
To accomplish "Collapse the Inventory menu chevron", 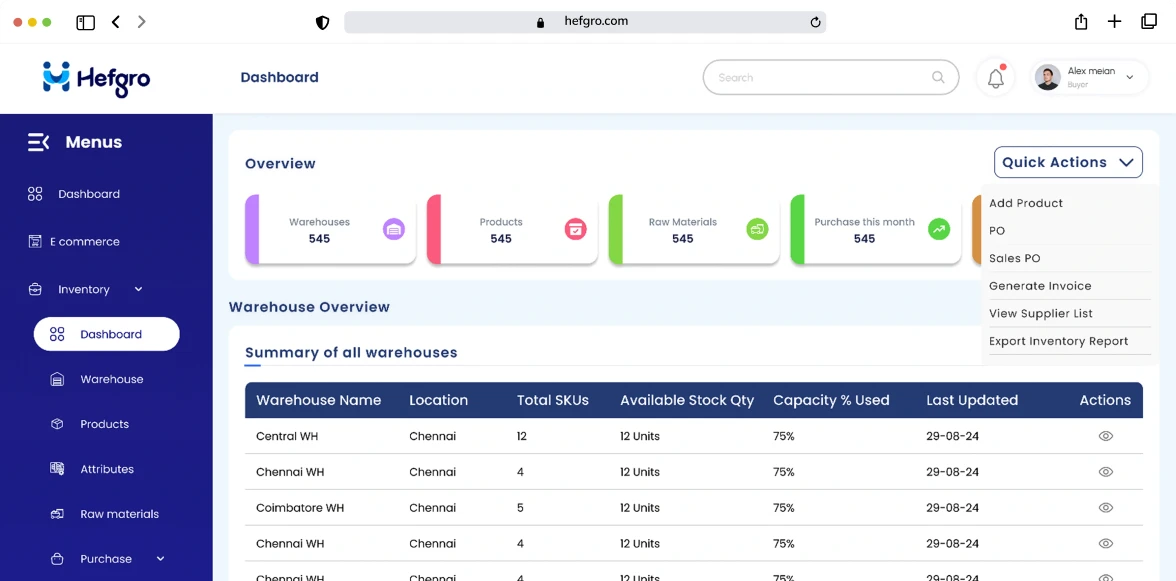I will click(x=138, y=289).
